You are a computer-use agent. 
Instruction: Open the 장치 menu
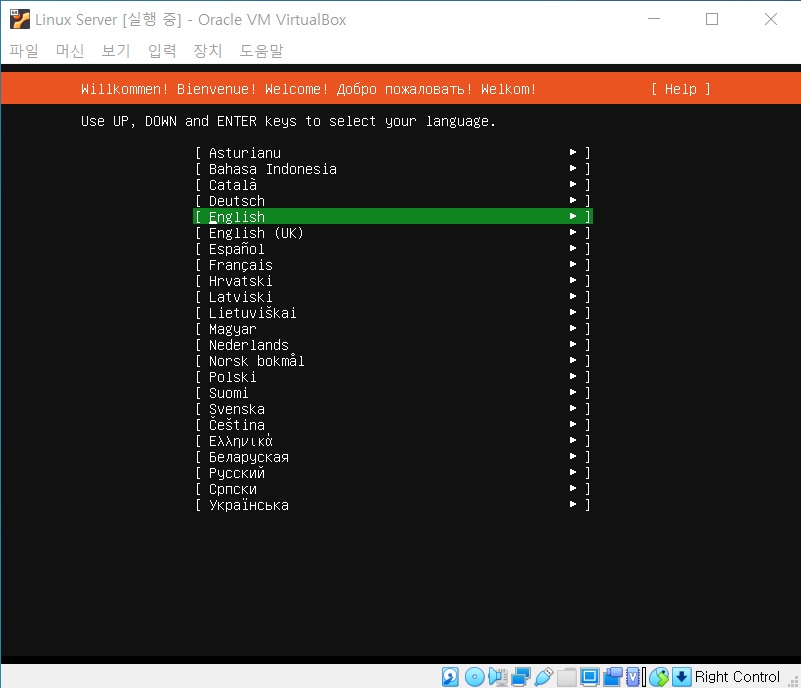[x=208, y=51]
